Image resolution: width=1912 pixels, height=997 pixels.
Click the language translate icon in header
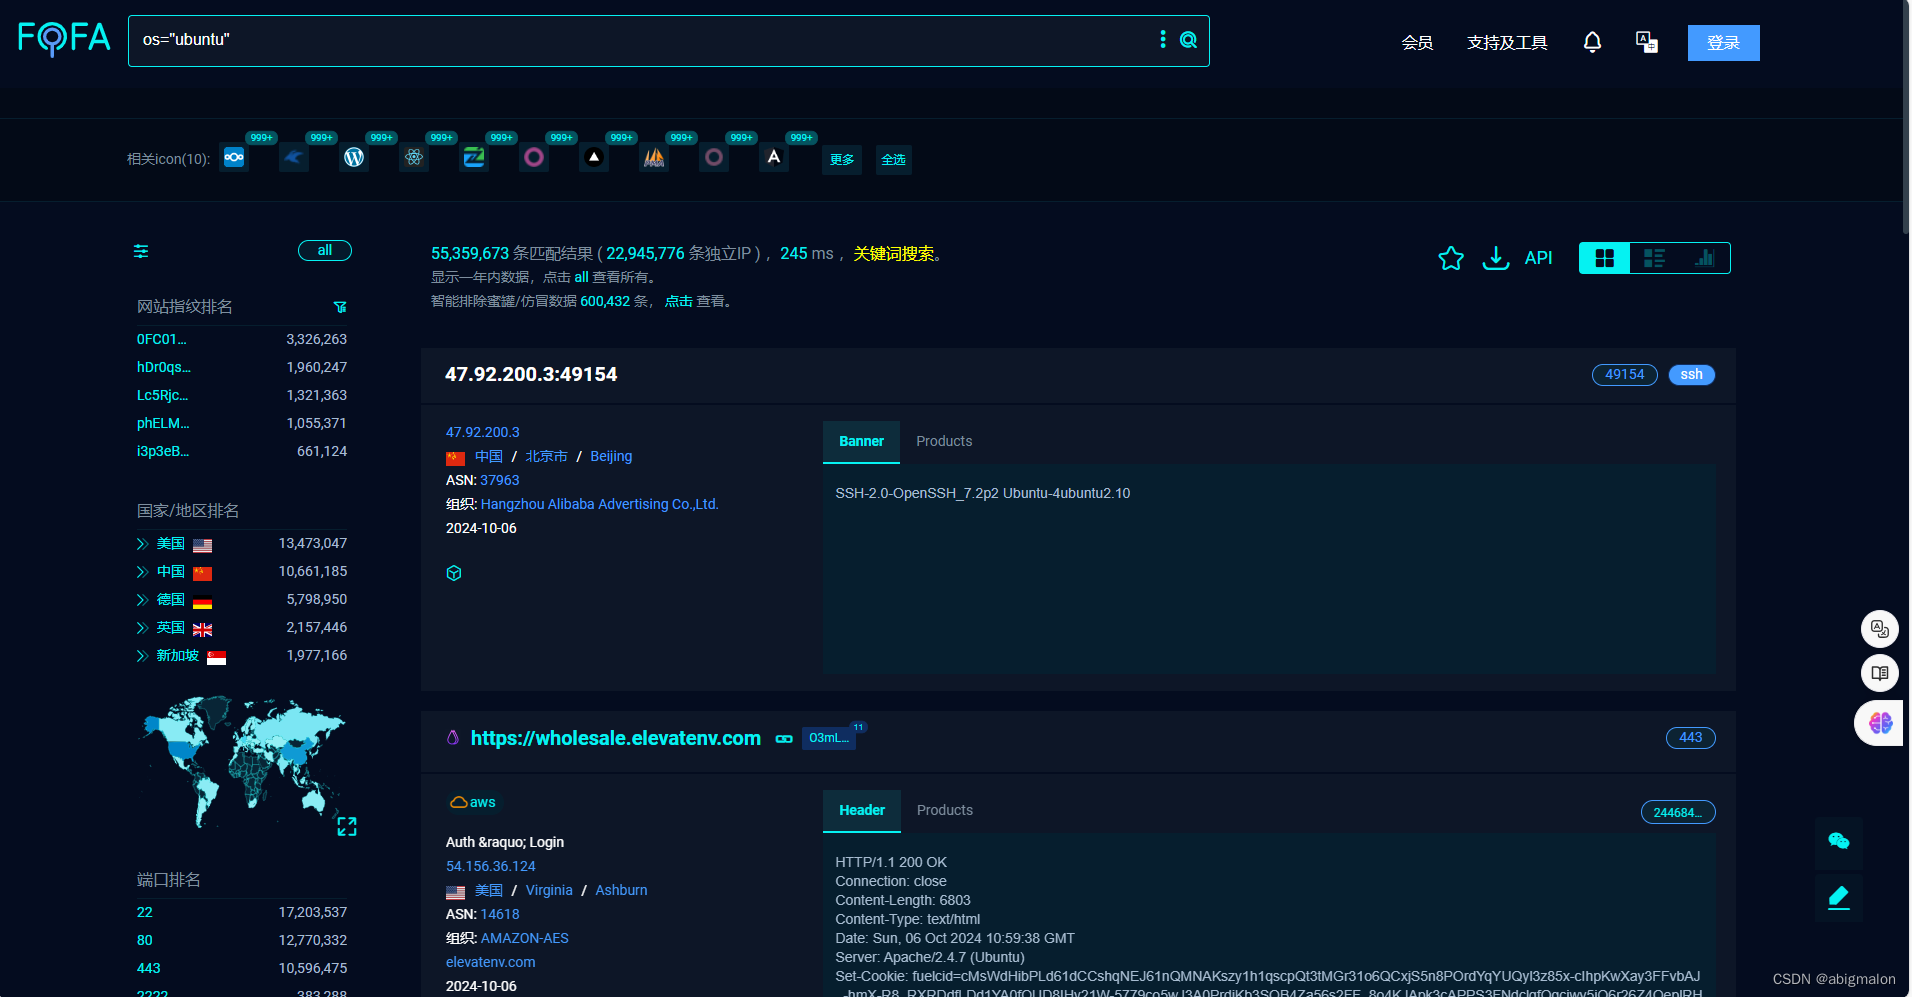click(x=1646, y=42)
